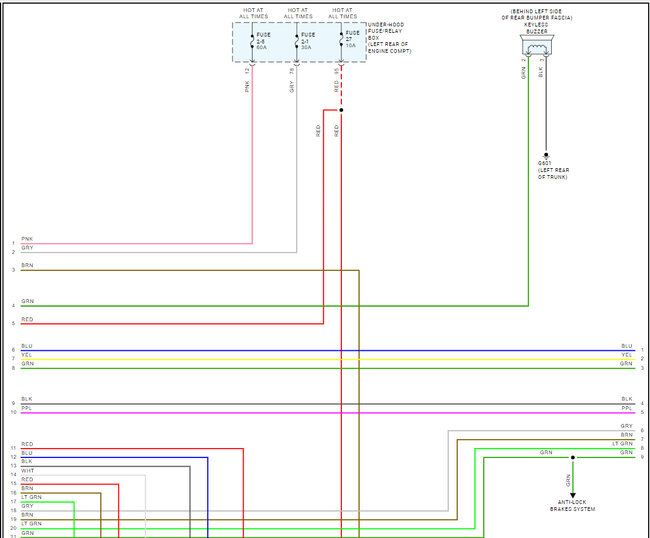Click connector terminal below Fuse 2-8
Screen dimensions: 650x538
(x=252, y=63)
